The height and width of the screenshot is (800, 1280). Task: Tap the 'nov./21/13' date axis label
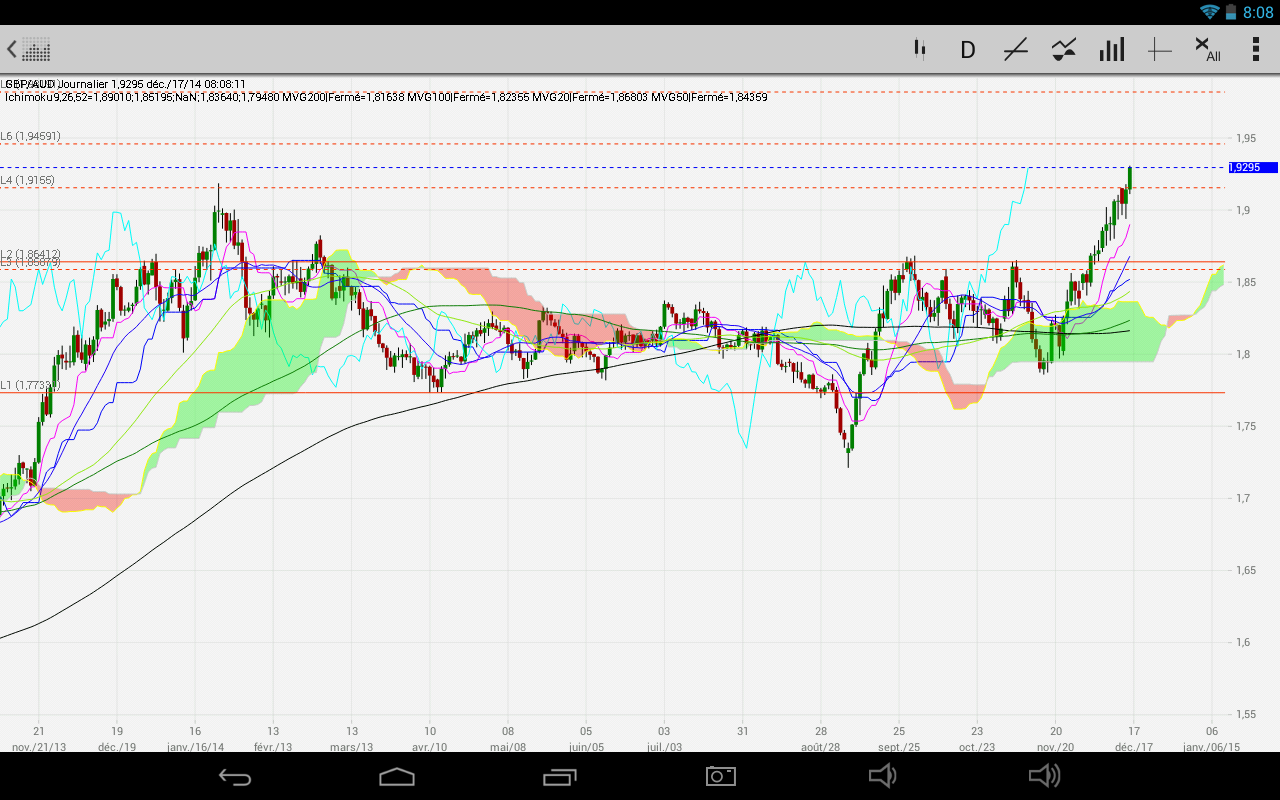tap(39, 747)
